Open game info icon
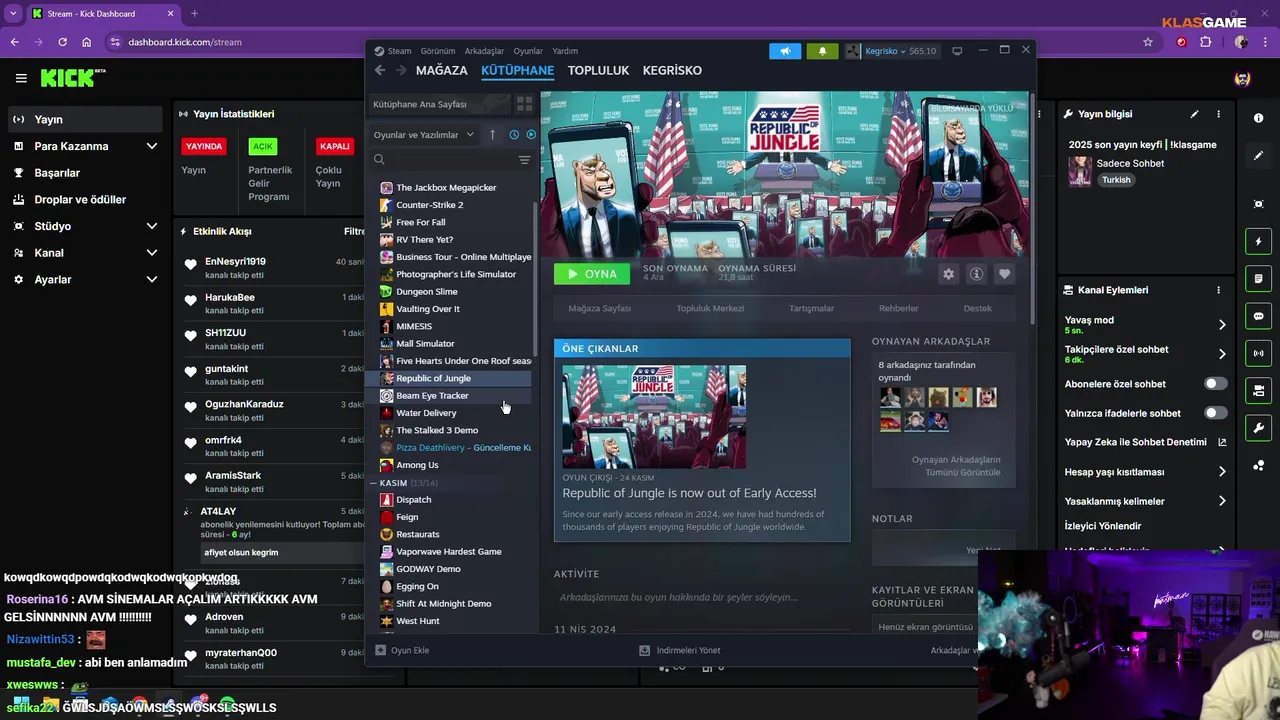Screen dimensions: 1280x720 pos(976,274)
